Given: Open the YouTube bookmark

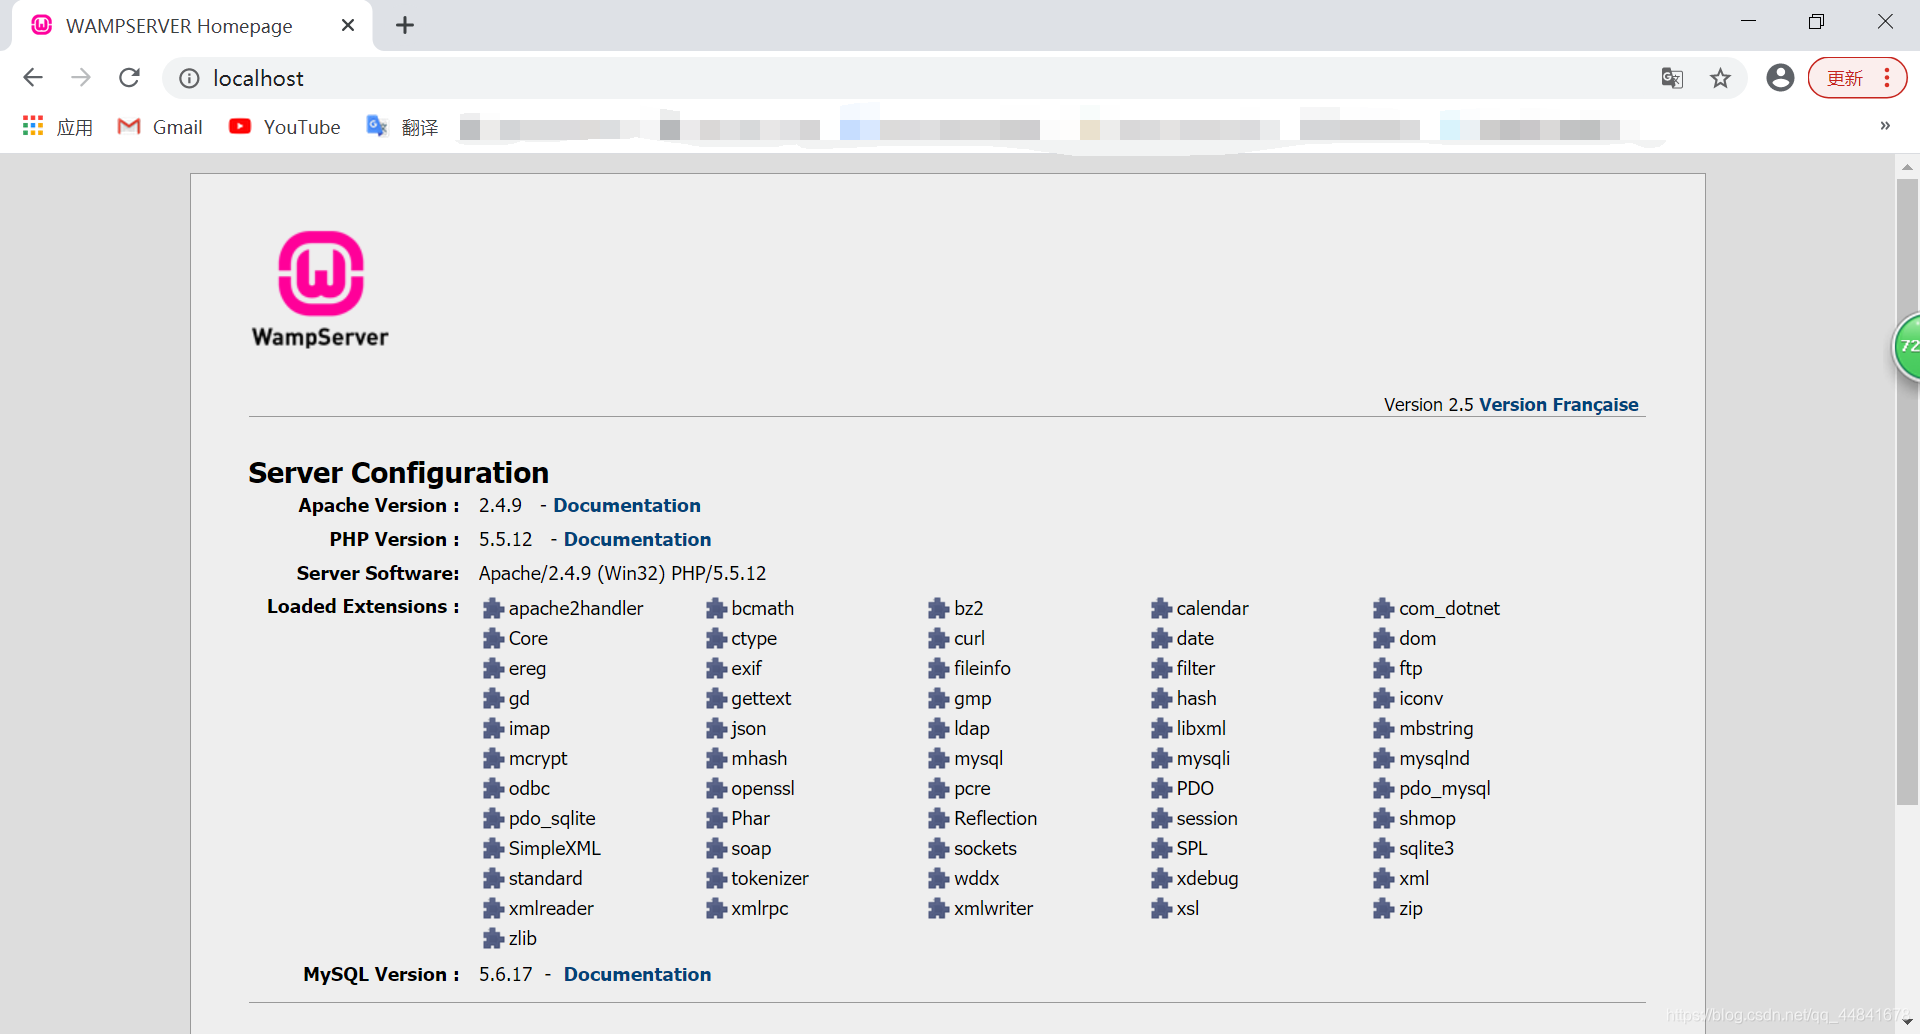Looking at the screenshot, I should tap(285, 127).
